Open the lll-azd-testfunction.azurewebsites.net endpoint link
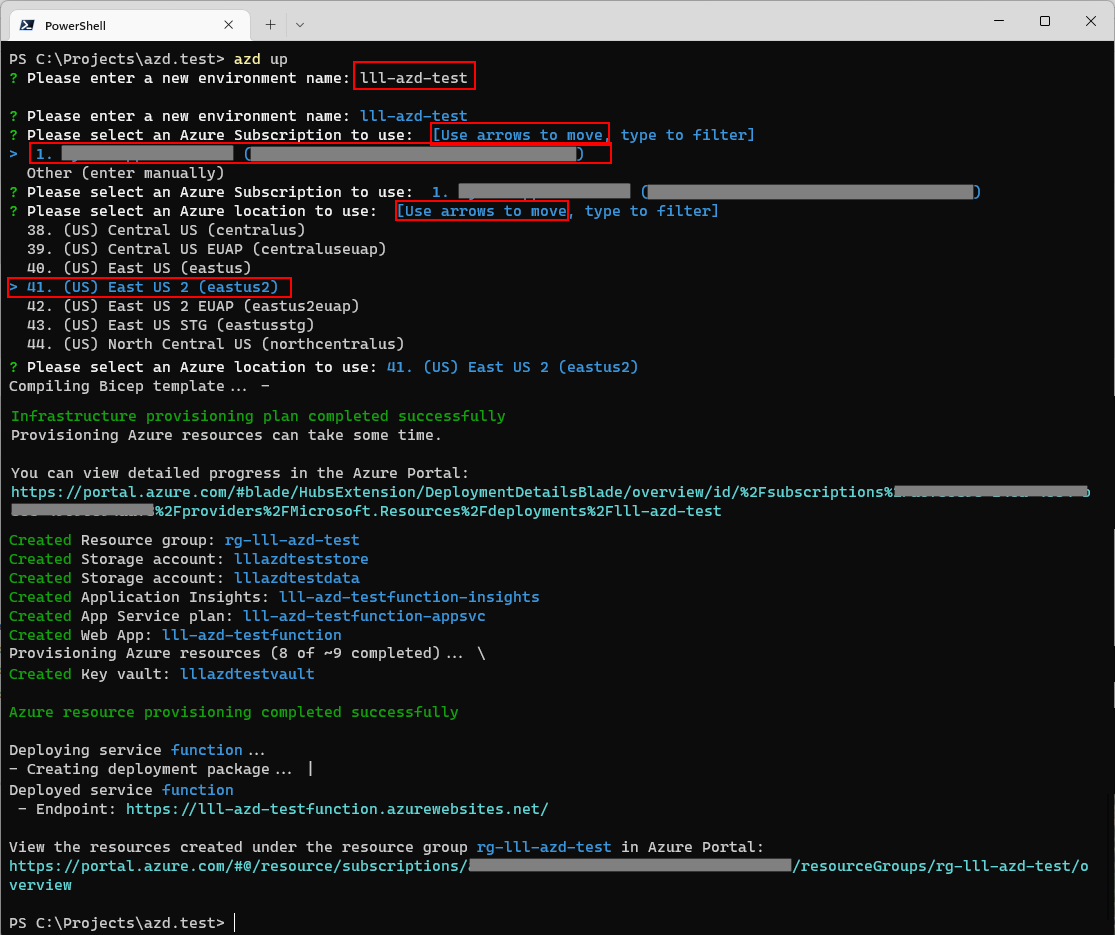The height and width of the screenshot is (935, 1115). (x=337, y=809)
